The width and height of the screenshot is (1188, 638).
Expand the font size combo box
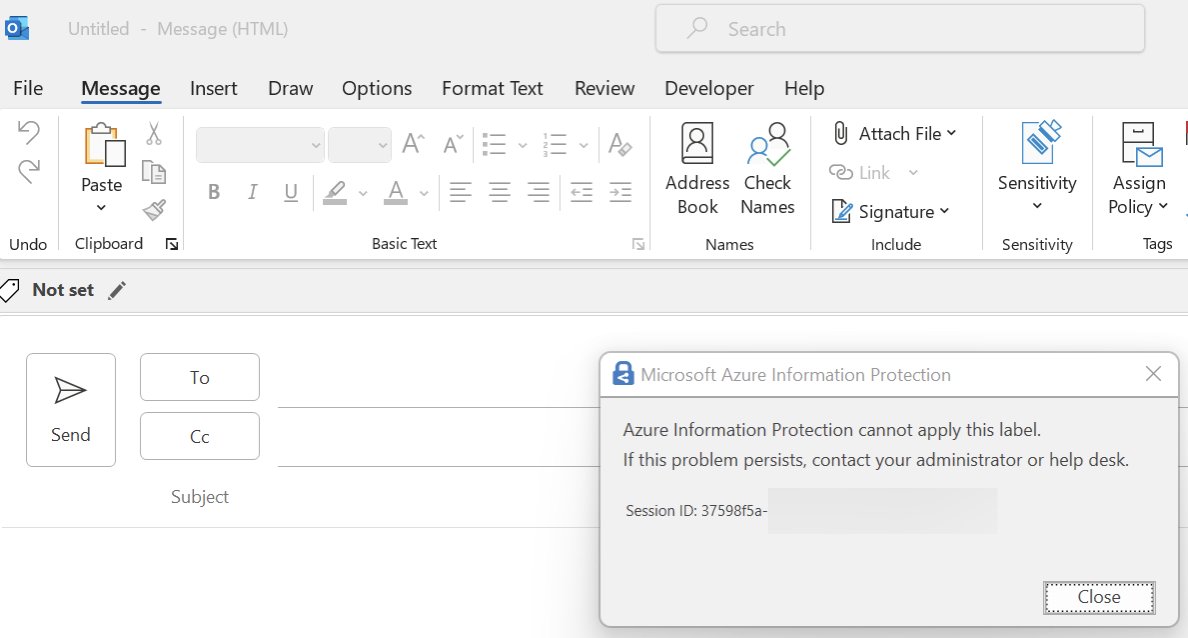(x=383, y=145)
